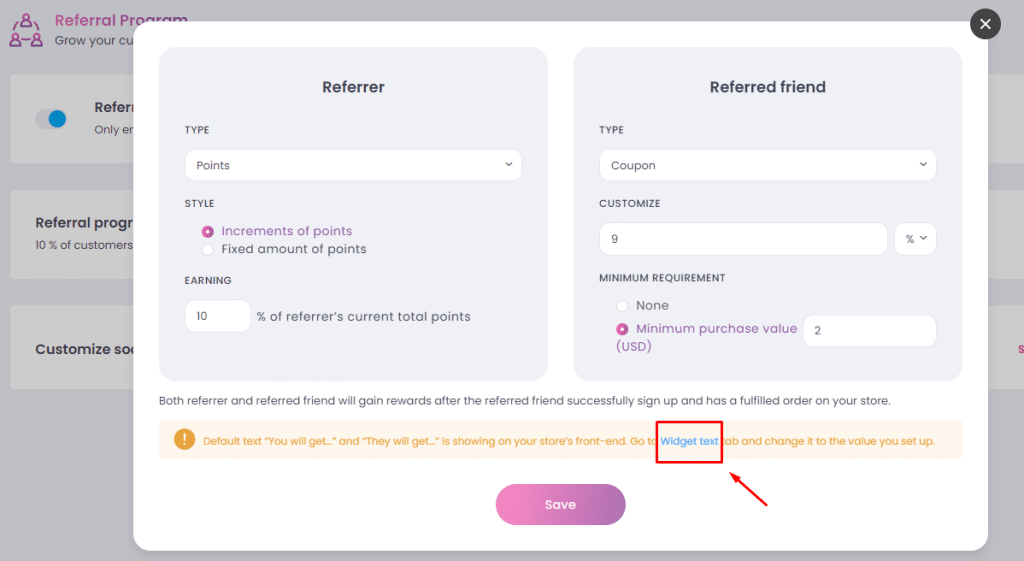1024x561 pixels.
Task: Click the Referrer type dropdown chevron
Action: tap(508, 165)
